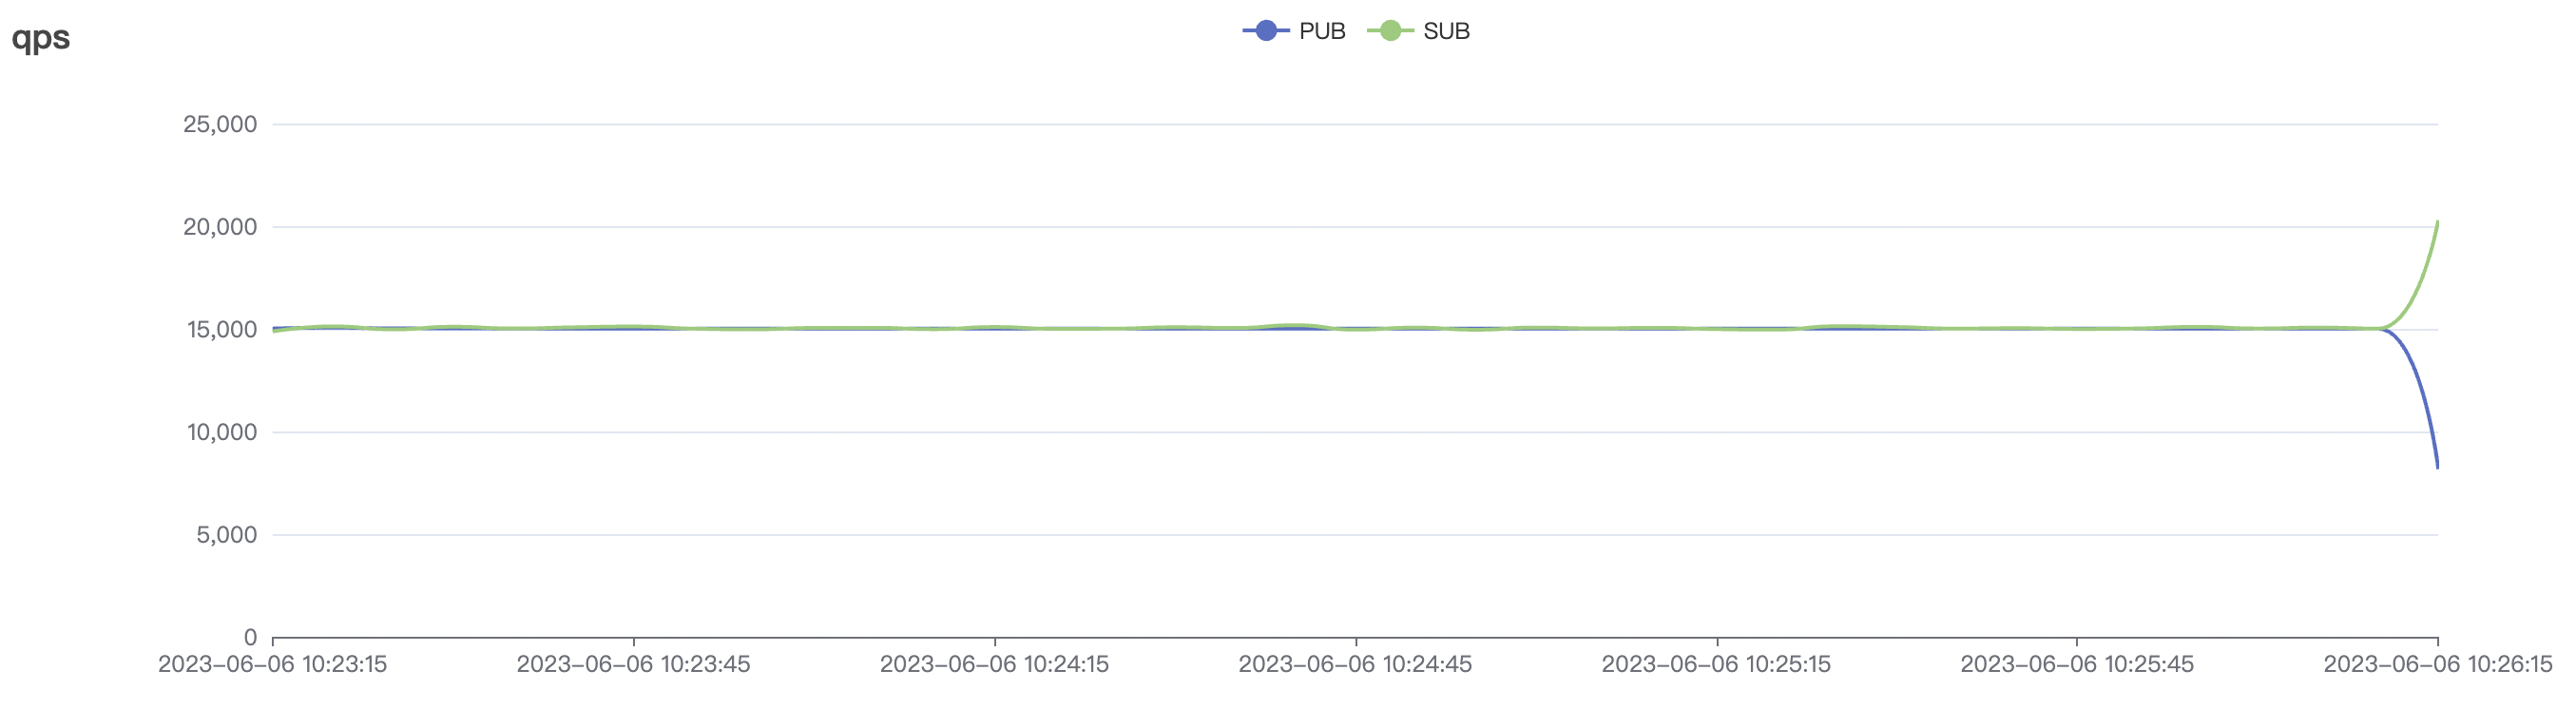The width and height of the screenshot is (2576, 709).
Task: Toggle the PUB series legend label
Action: click(1321, 31)
